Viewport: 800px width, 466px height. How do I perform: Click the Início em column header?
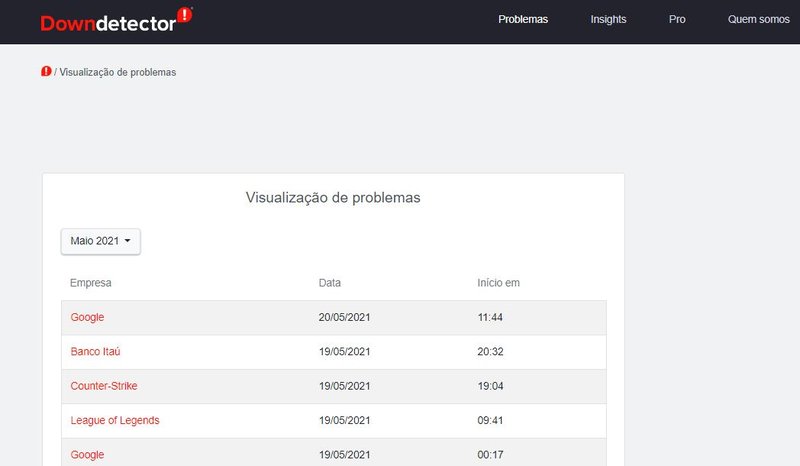[x=498, y=283]
